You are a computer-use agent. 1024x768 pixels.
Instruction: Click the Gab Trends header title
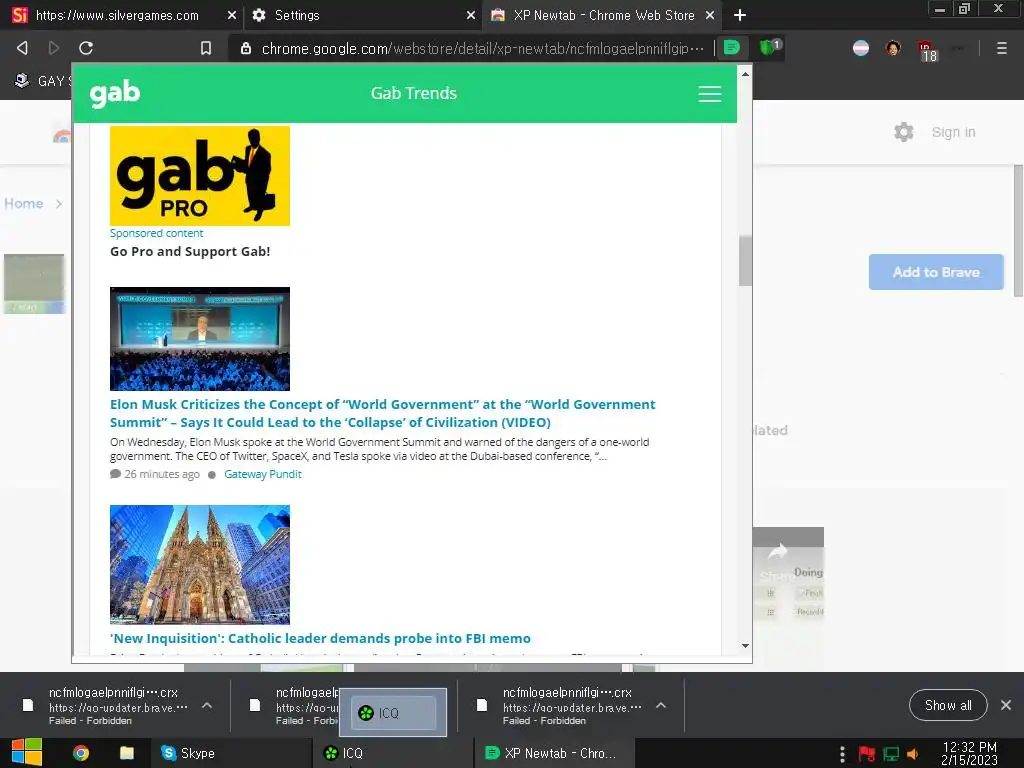tap(413, 93)
